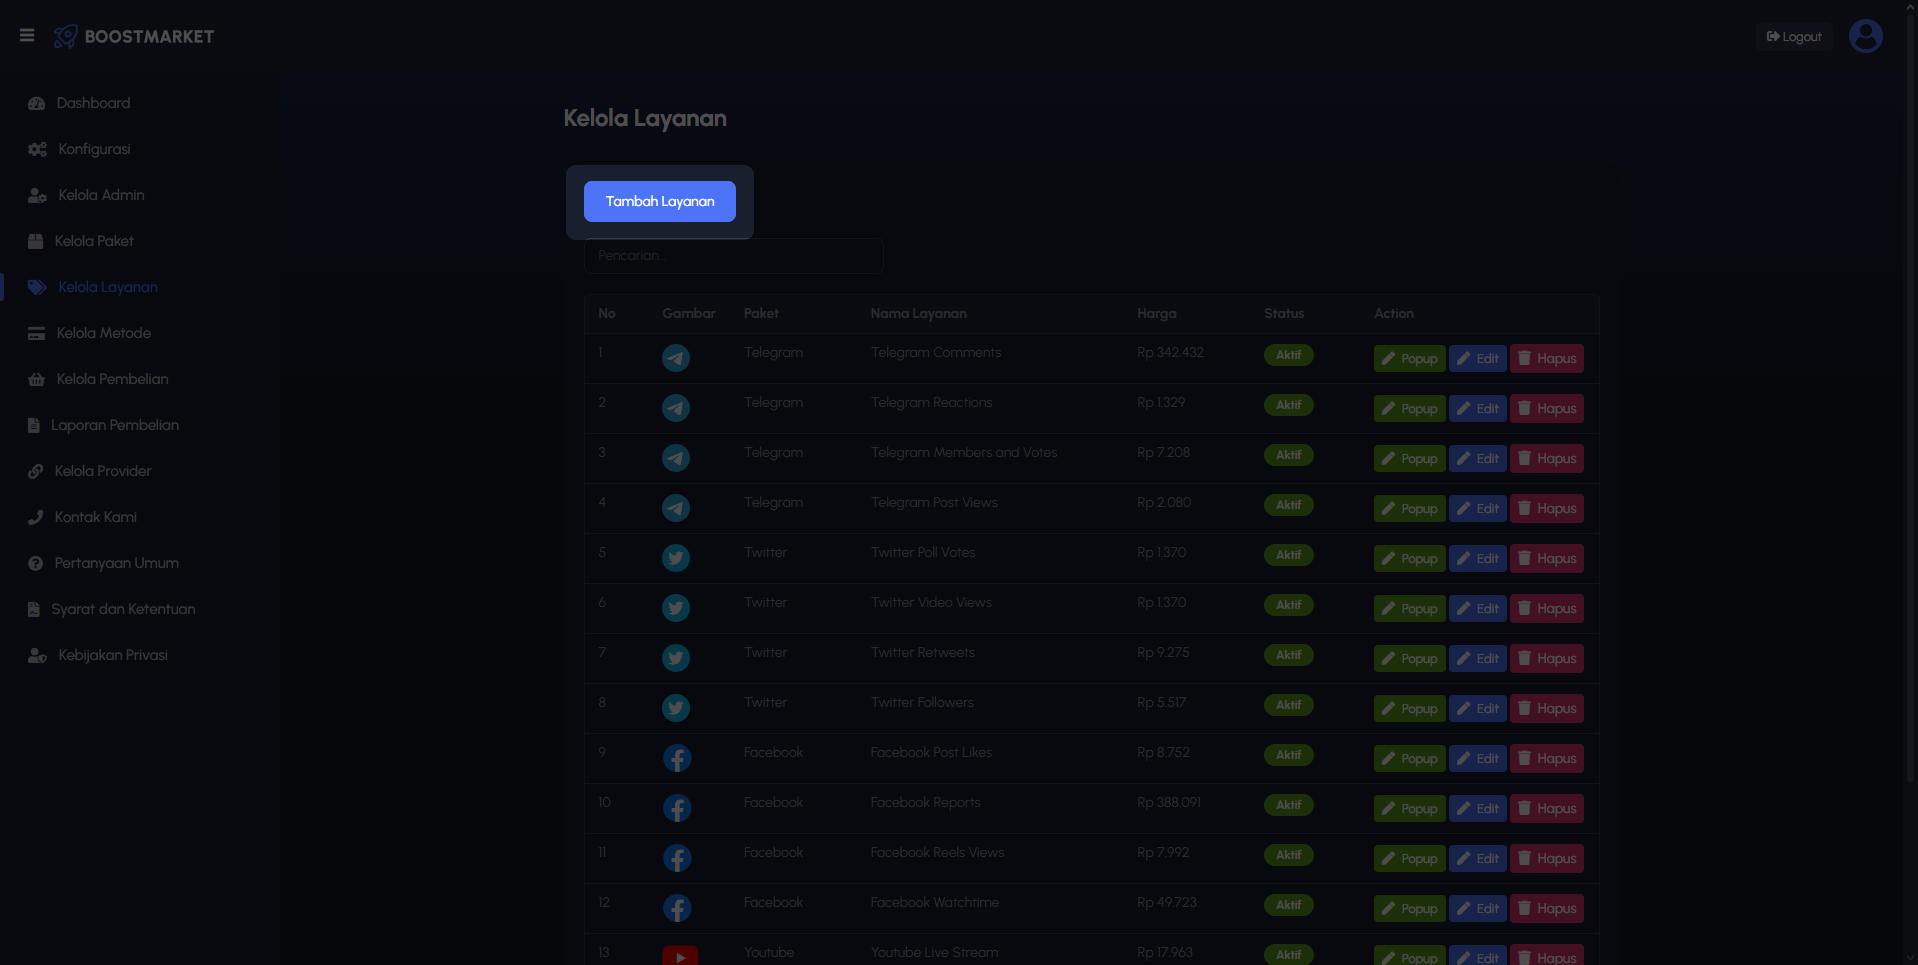Viewport: 1918px width, 965px height.
Task: Click the Youtube Live Stream row YouTube icon
Action: click(x=680, y=956)
